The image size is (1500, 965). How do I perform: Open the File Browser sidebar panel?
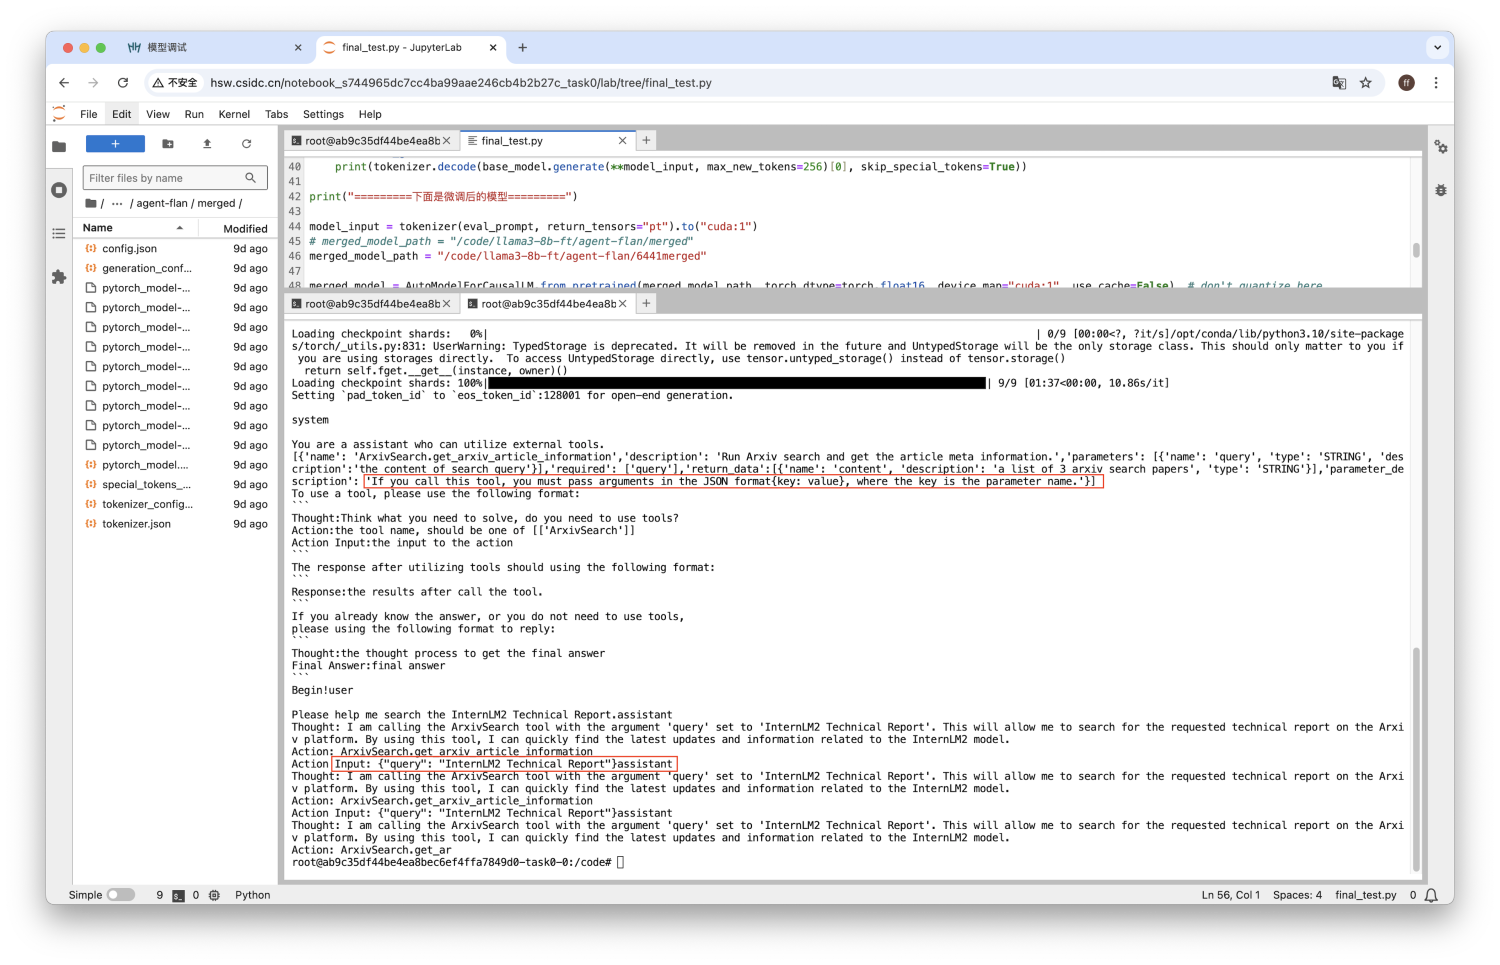59,146
